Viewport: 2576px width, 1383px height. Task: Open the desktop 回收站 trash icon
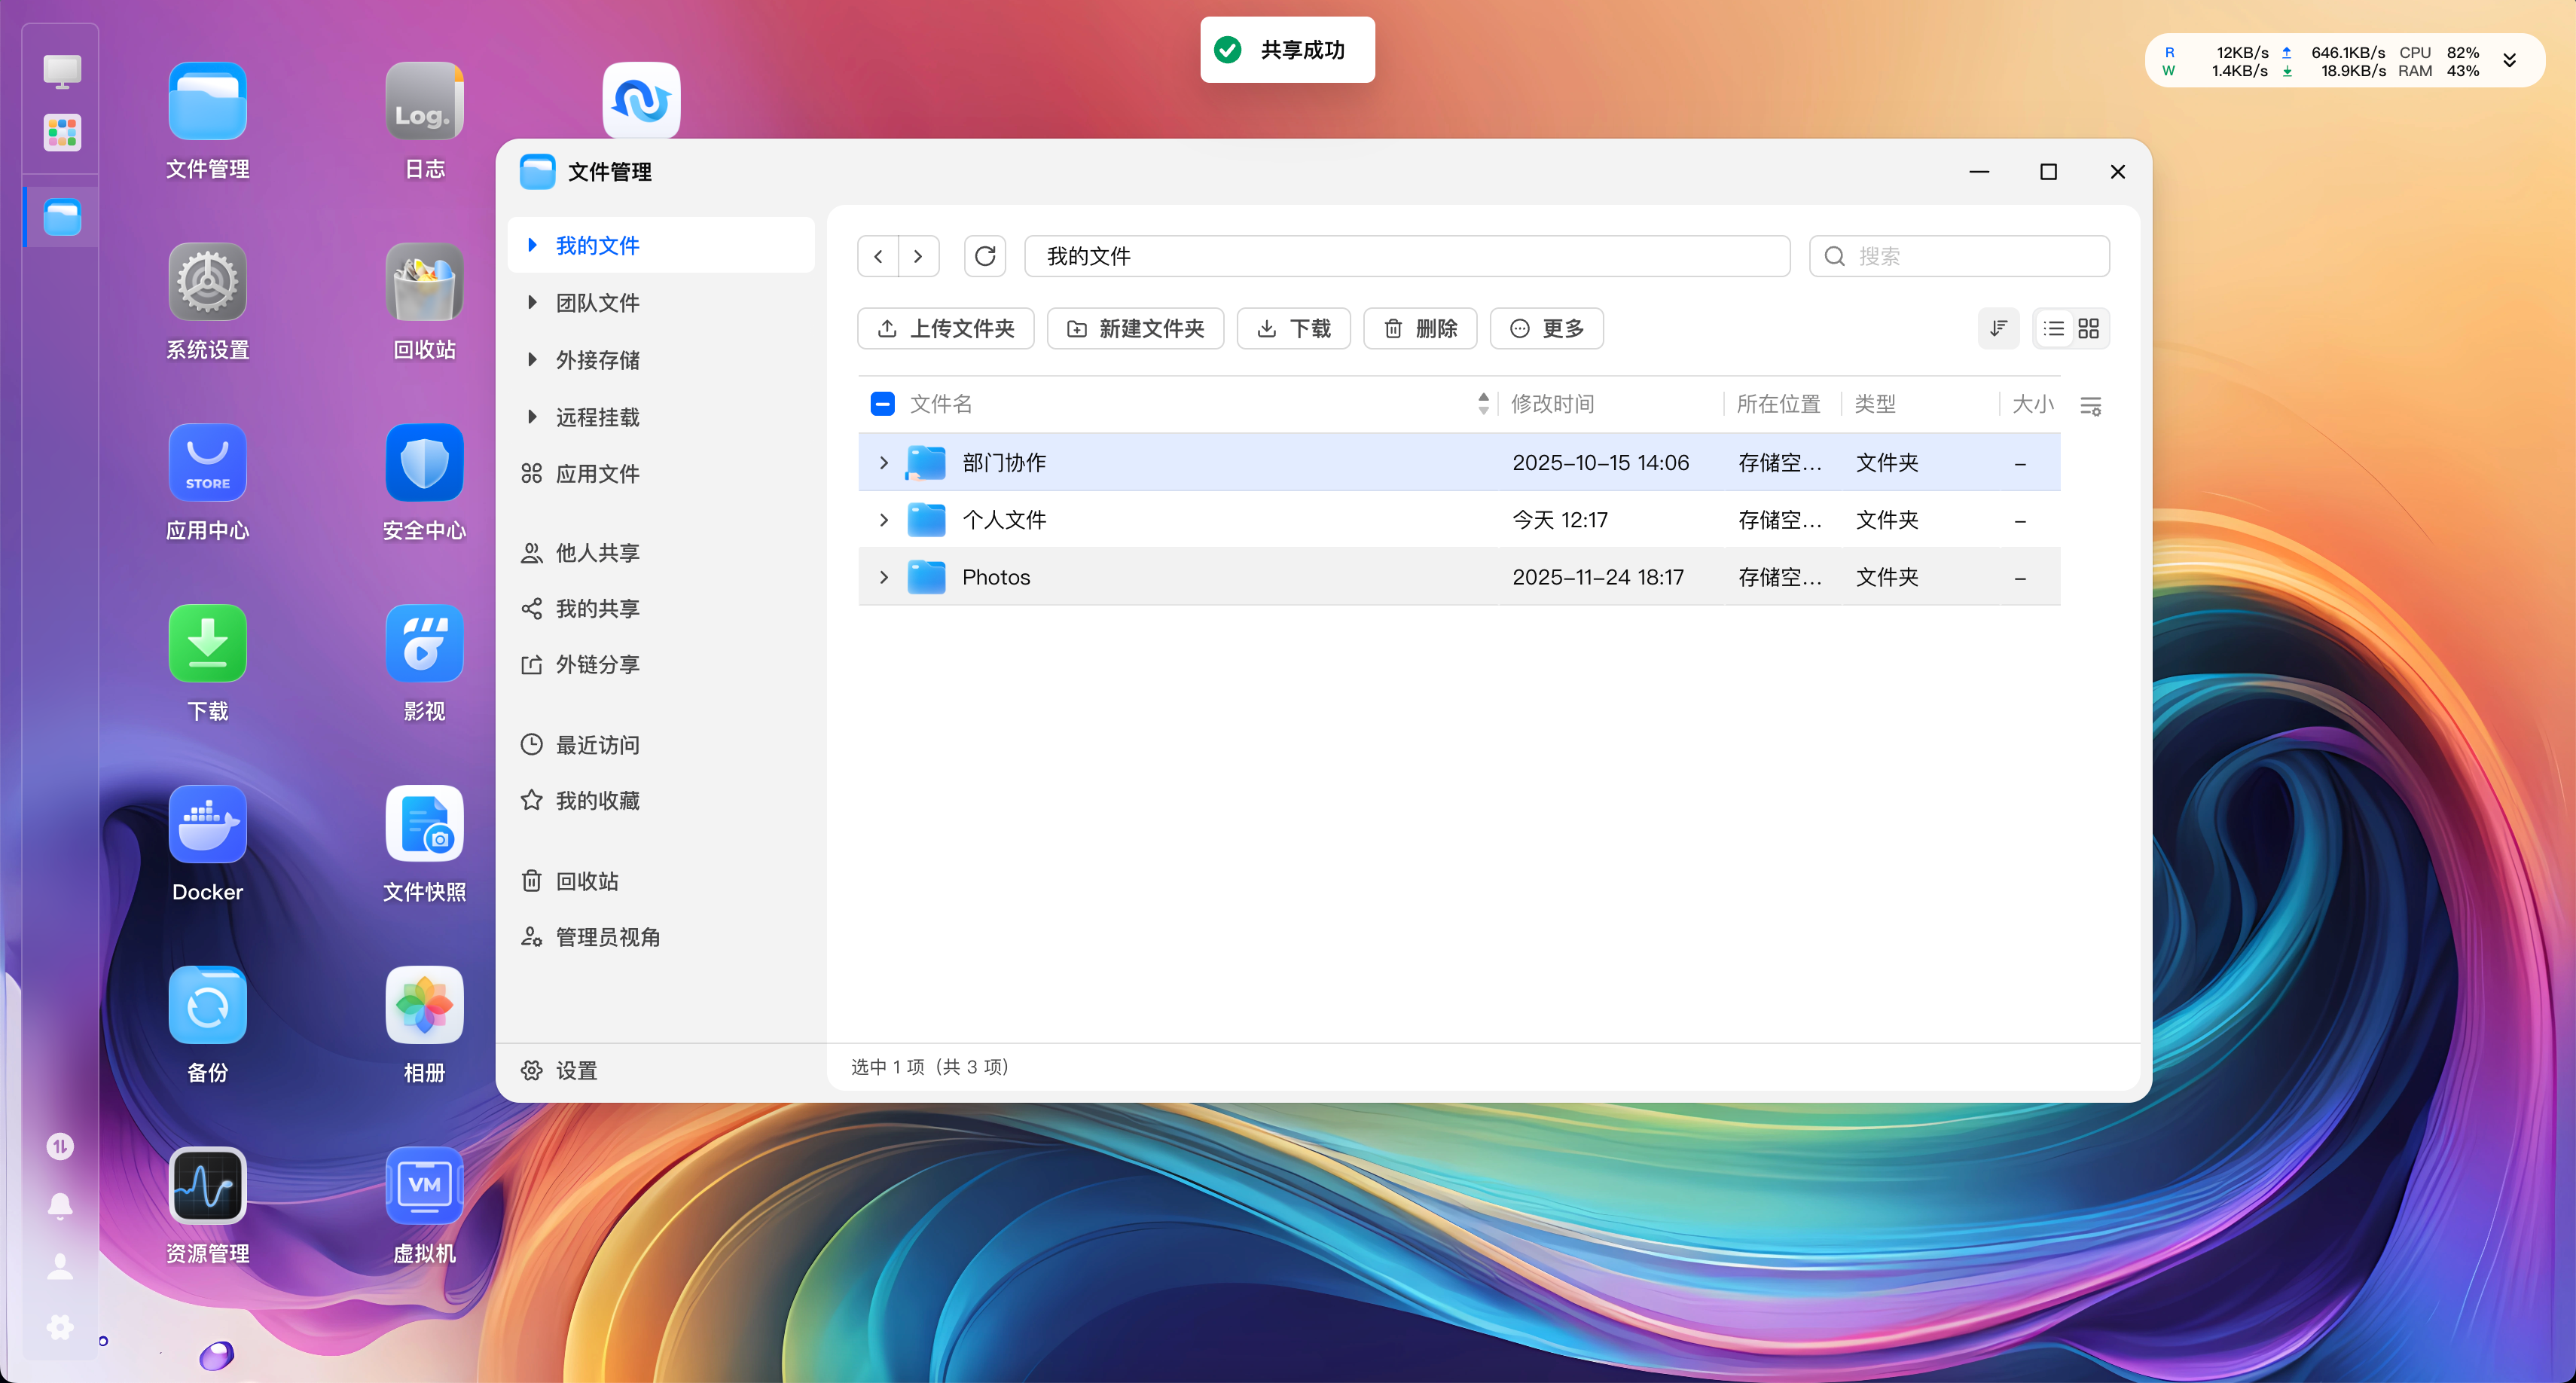click(x=424, y=283)
